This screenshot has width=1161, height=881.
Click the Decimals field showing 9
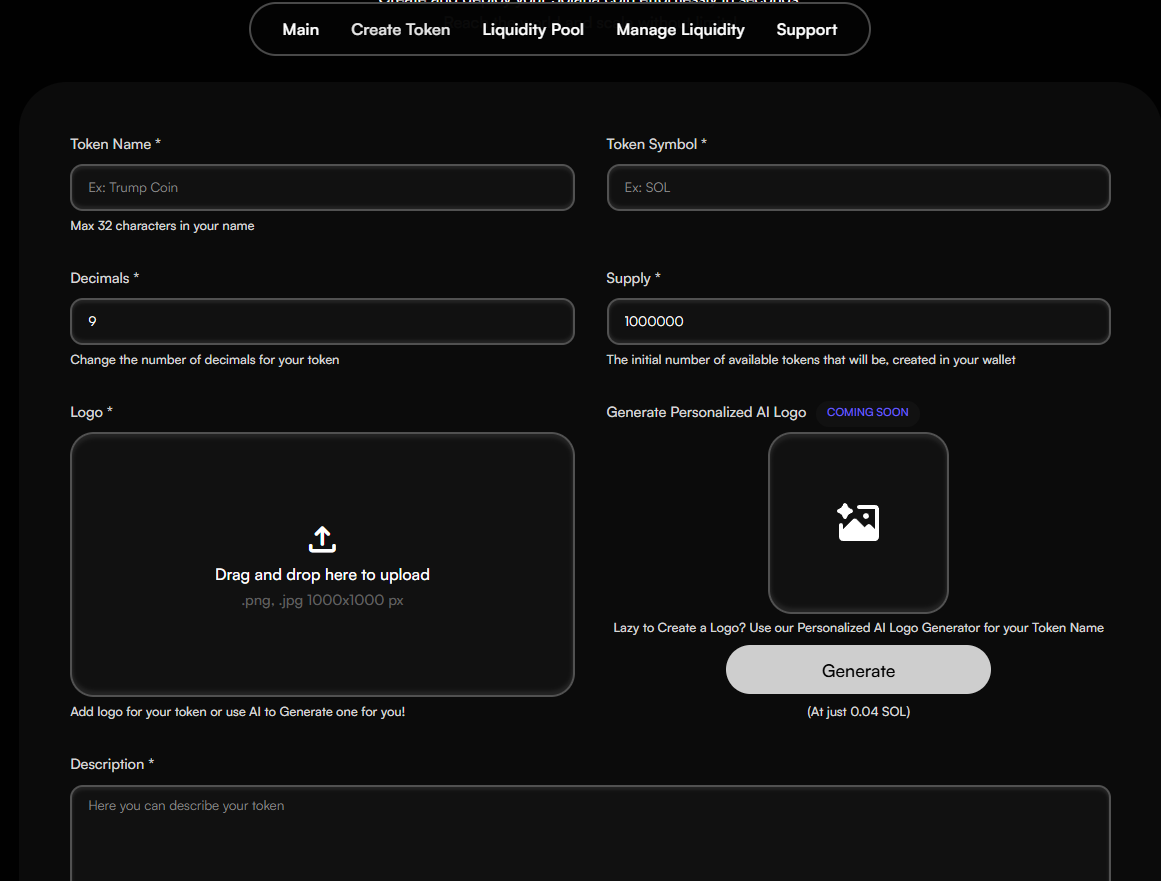click(x=322, y=321)
